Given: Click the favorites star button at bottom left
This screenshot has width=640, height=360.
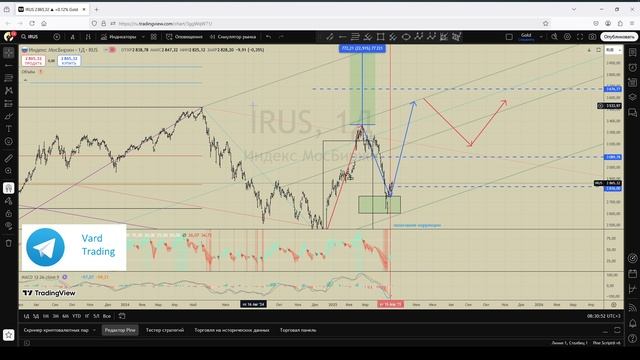Looking at the screenshot, I should [9, 335].
